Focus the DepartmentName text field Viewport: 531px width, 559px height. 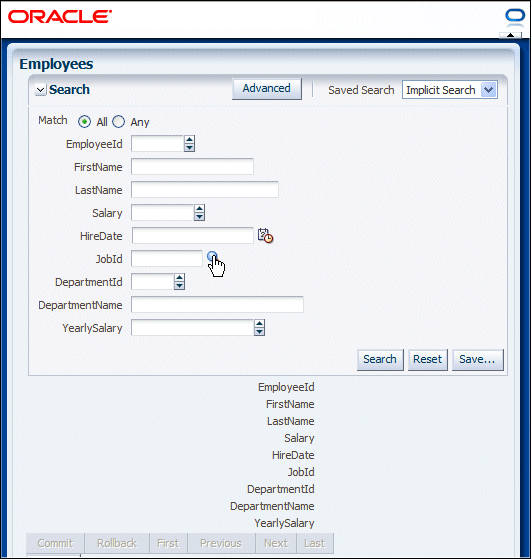point(217,305)
